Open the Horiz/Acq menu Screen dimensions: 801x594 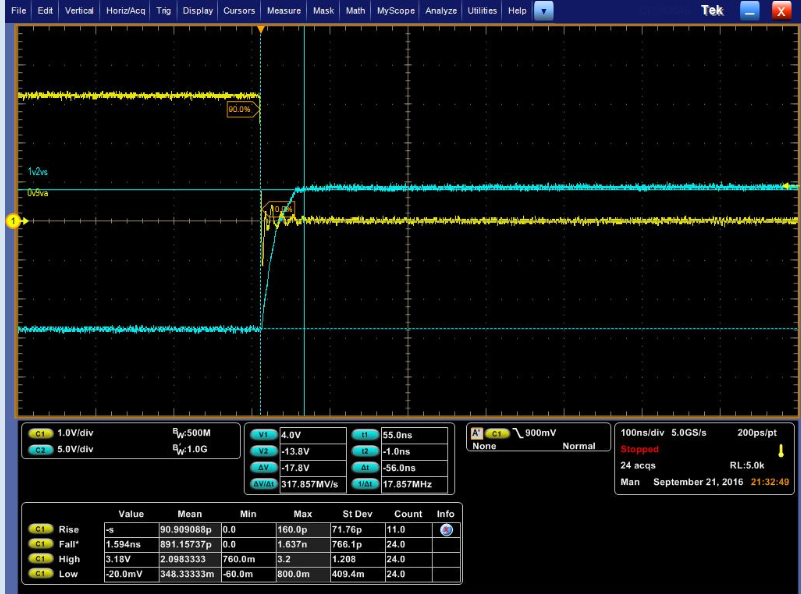(x=125, y=10)
